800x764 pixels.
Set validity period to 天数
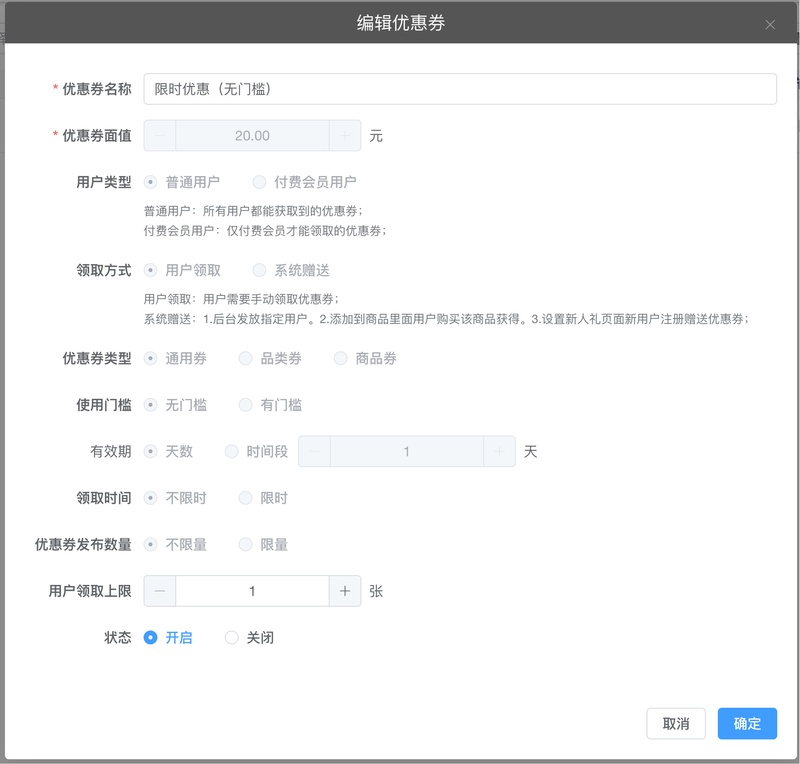pos(168,452)
